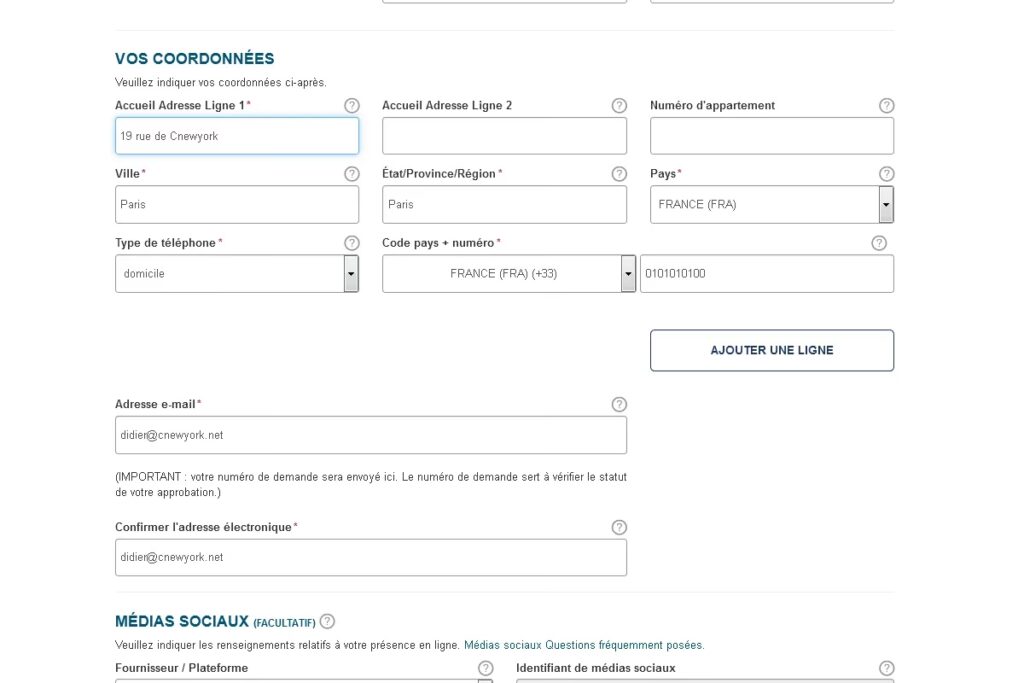1024x683 pixels.
Task: Click Type de téléphone help icon
Action: (x=351, y=243)
